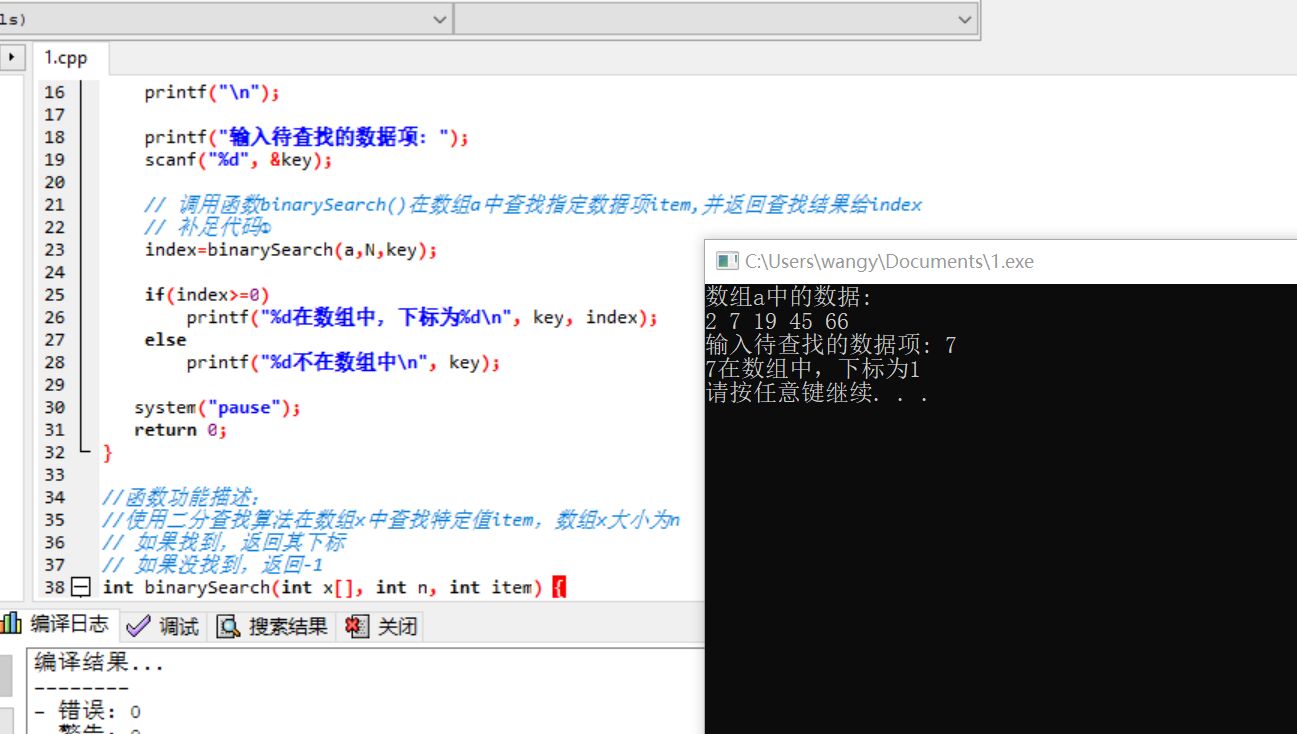Click the comment starting with 使用二分查找算法
Viewport: 1297px width, 734px height.
391,520
